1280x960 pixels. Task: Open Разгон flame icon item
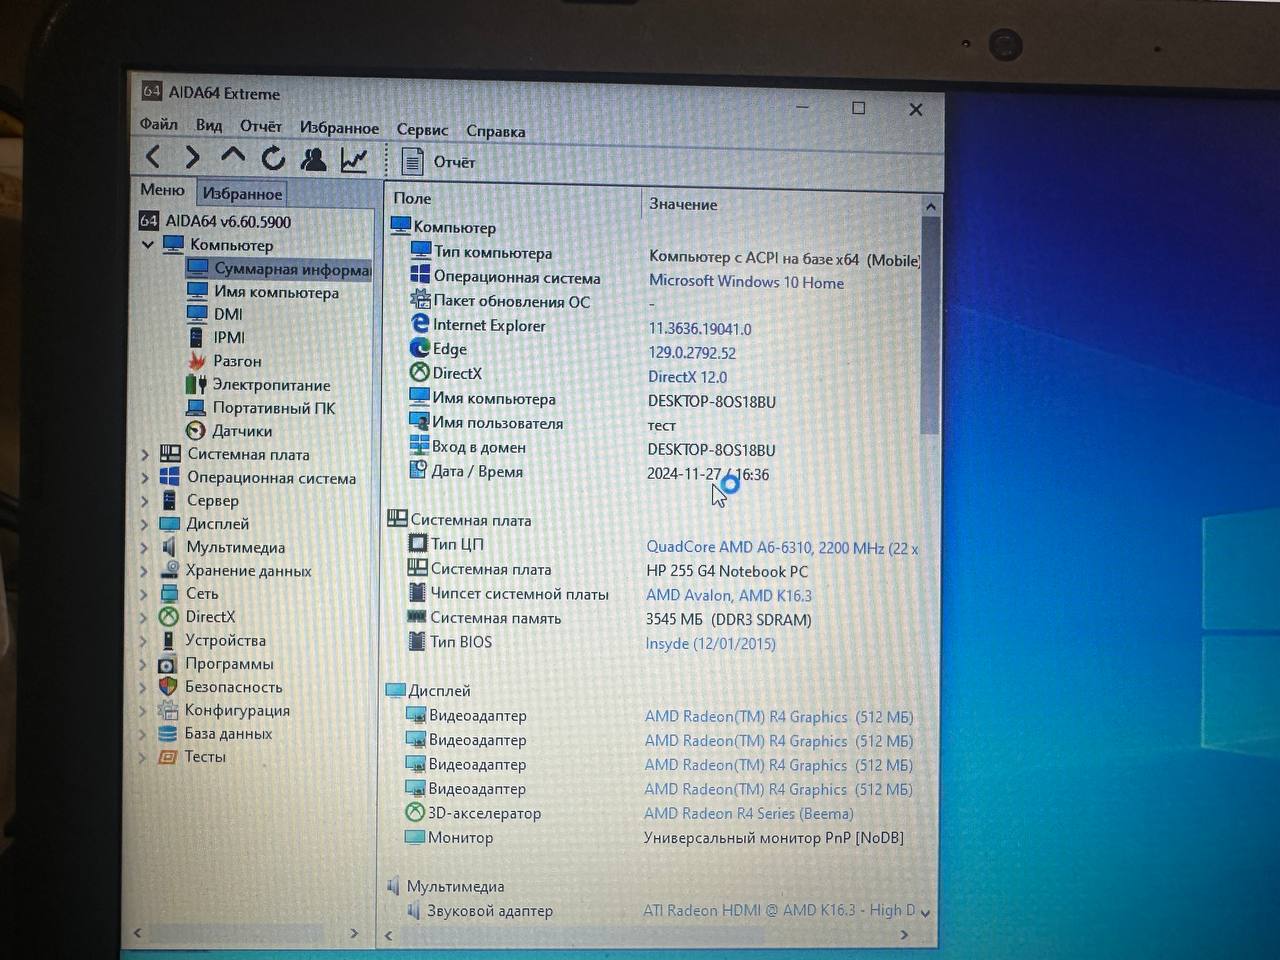tap(196, 361)
